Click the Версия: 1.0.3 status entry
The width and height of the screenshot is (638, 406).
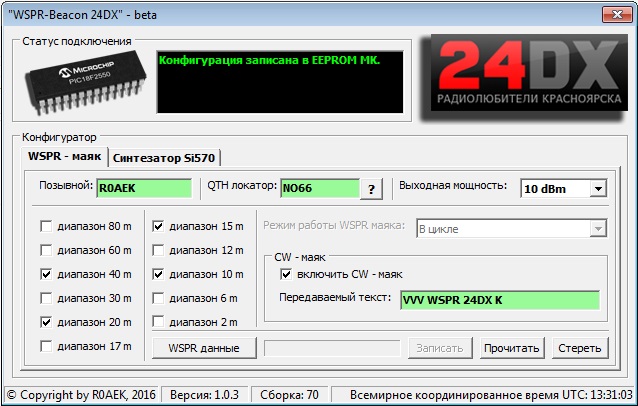[204, 395]
